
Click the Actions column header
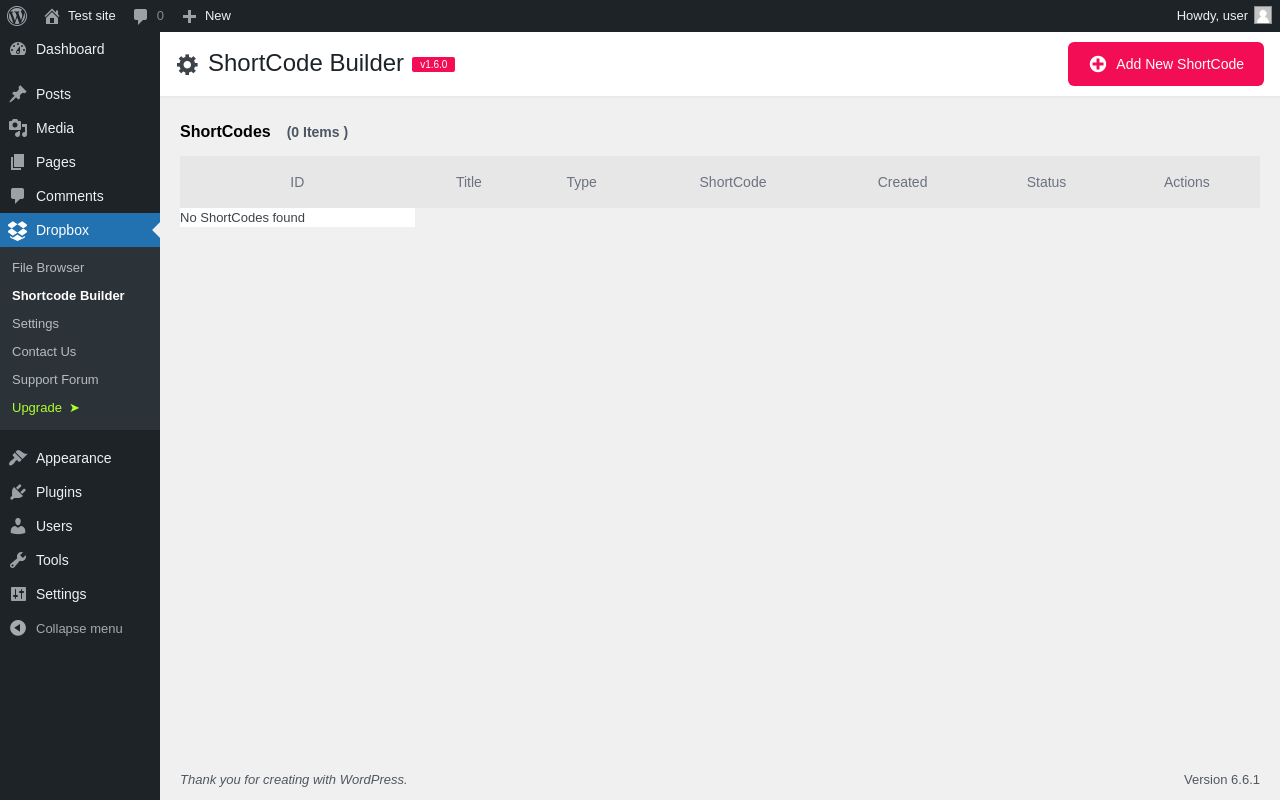pos(1187,182)
